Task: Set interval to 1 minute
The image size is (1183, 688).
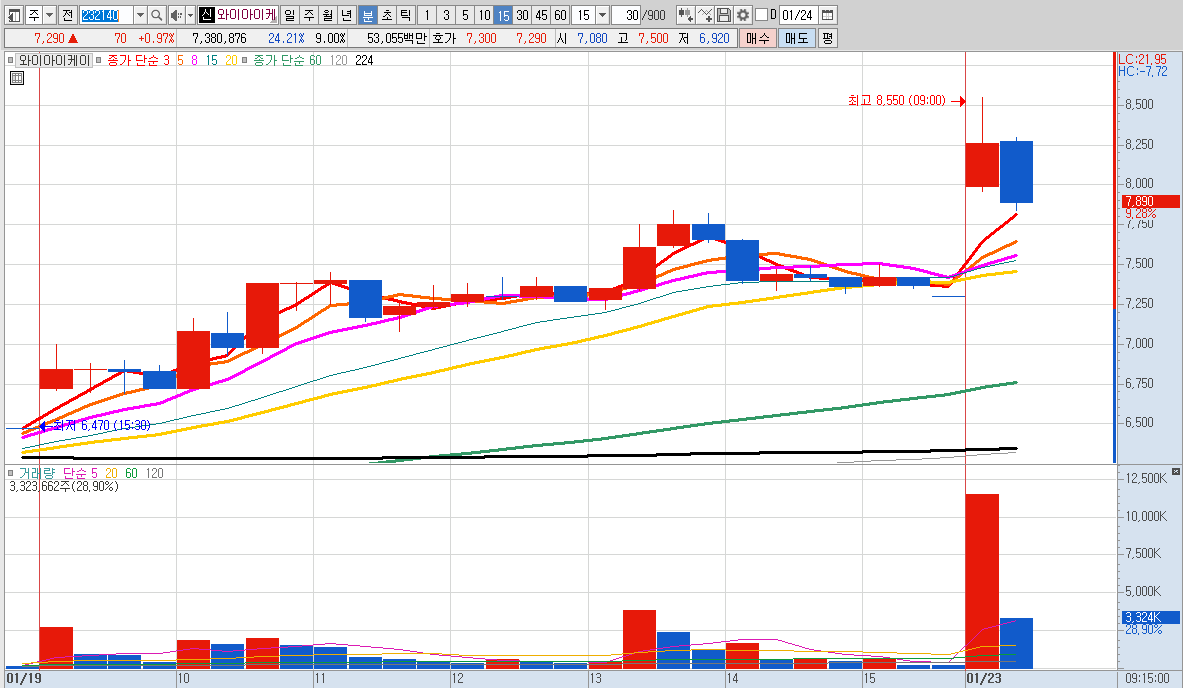Action: [427, 15]
